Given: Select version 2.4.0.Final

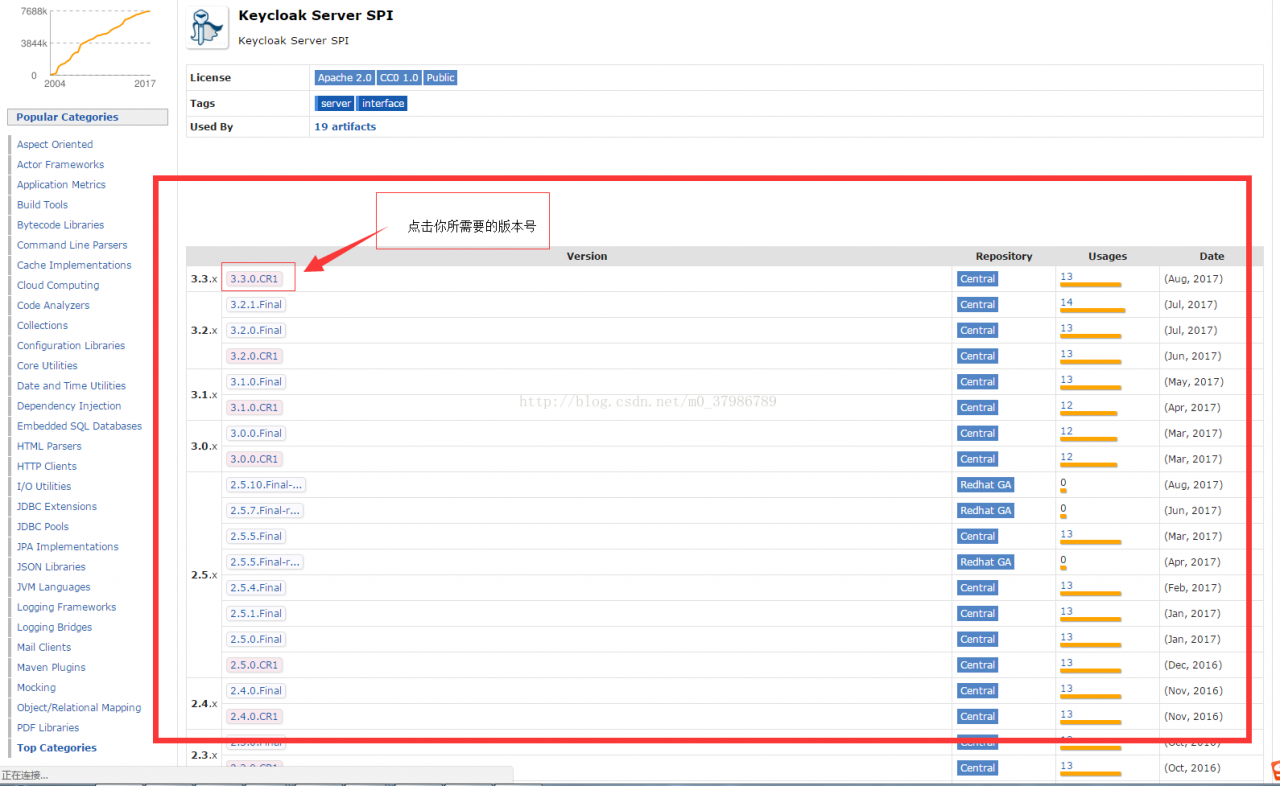Looking at the screenshot, I should click(x=256, y=691).
